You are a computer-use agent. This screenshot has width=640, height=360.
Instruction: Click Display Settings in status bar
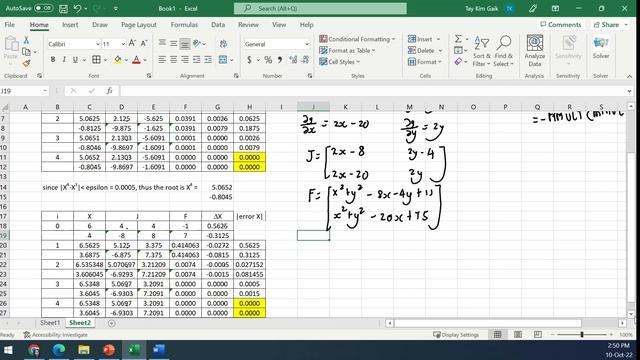click(456, 335)
